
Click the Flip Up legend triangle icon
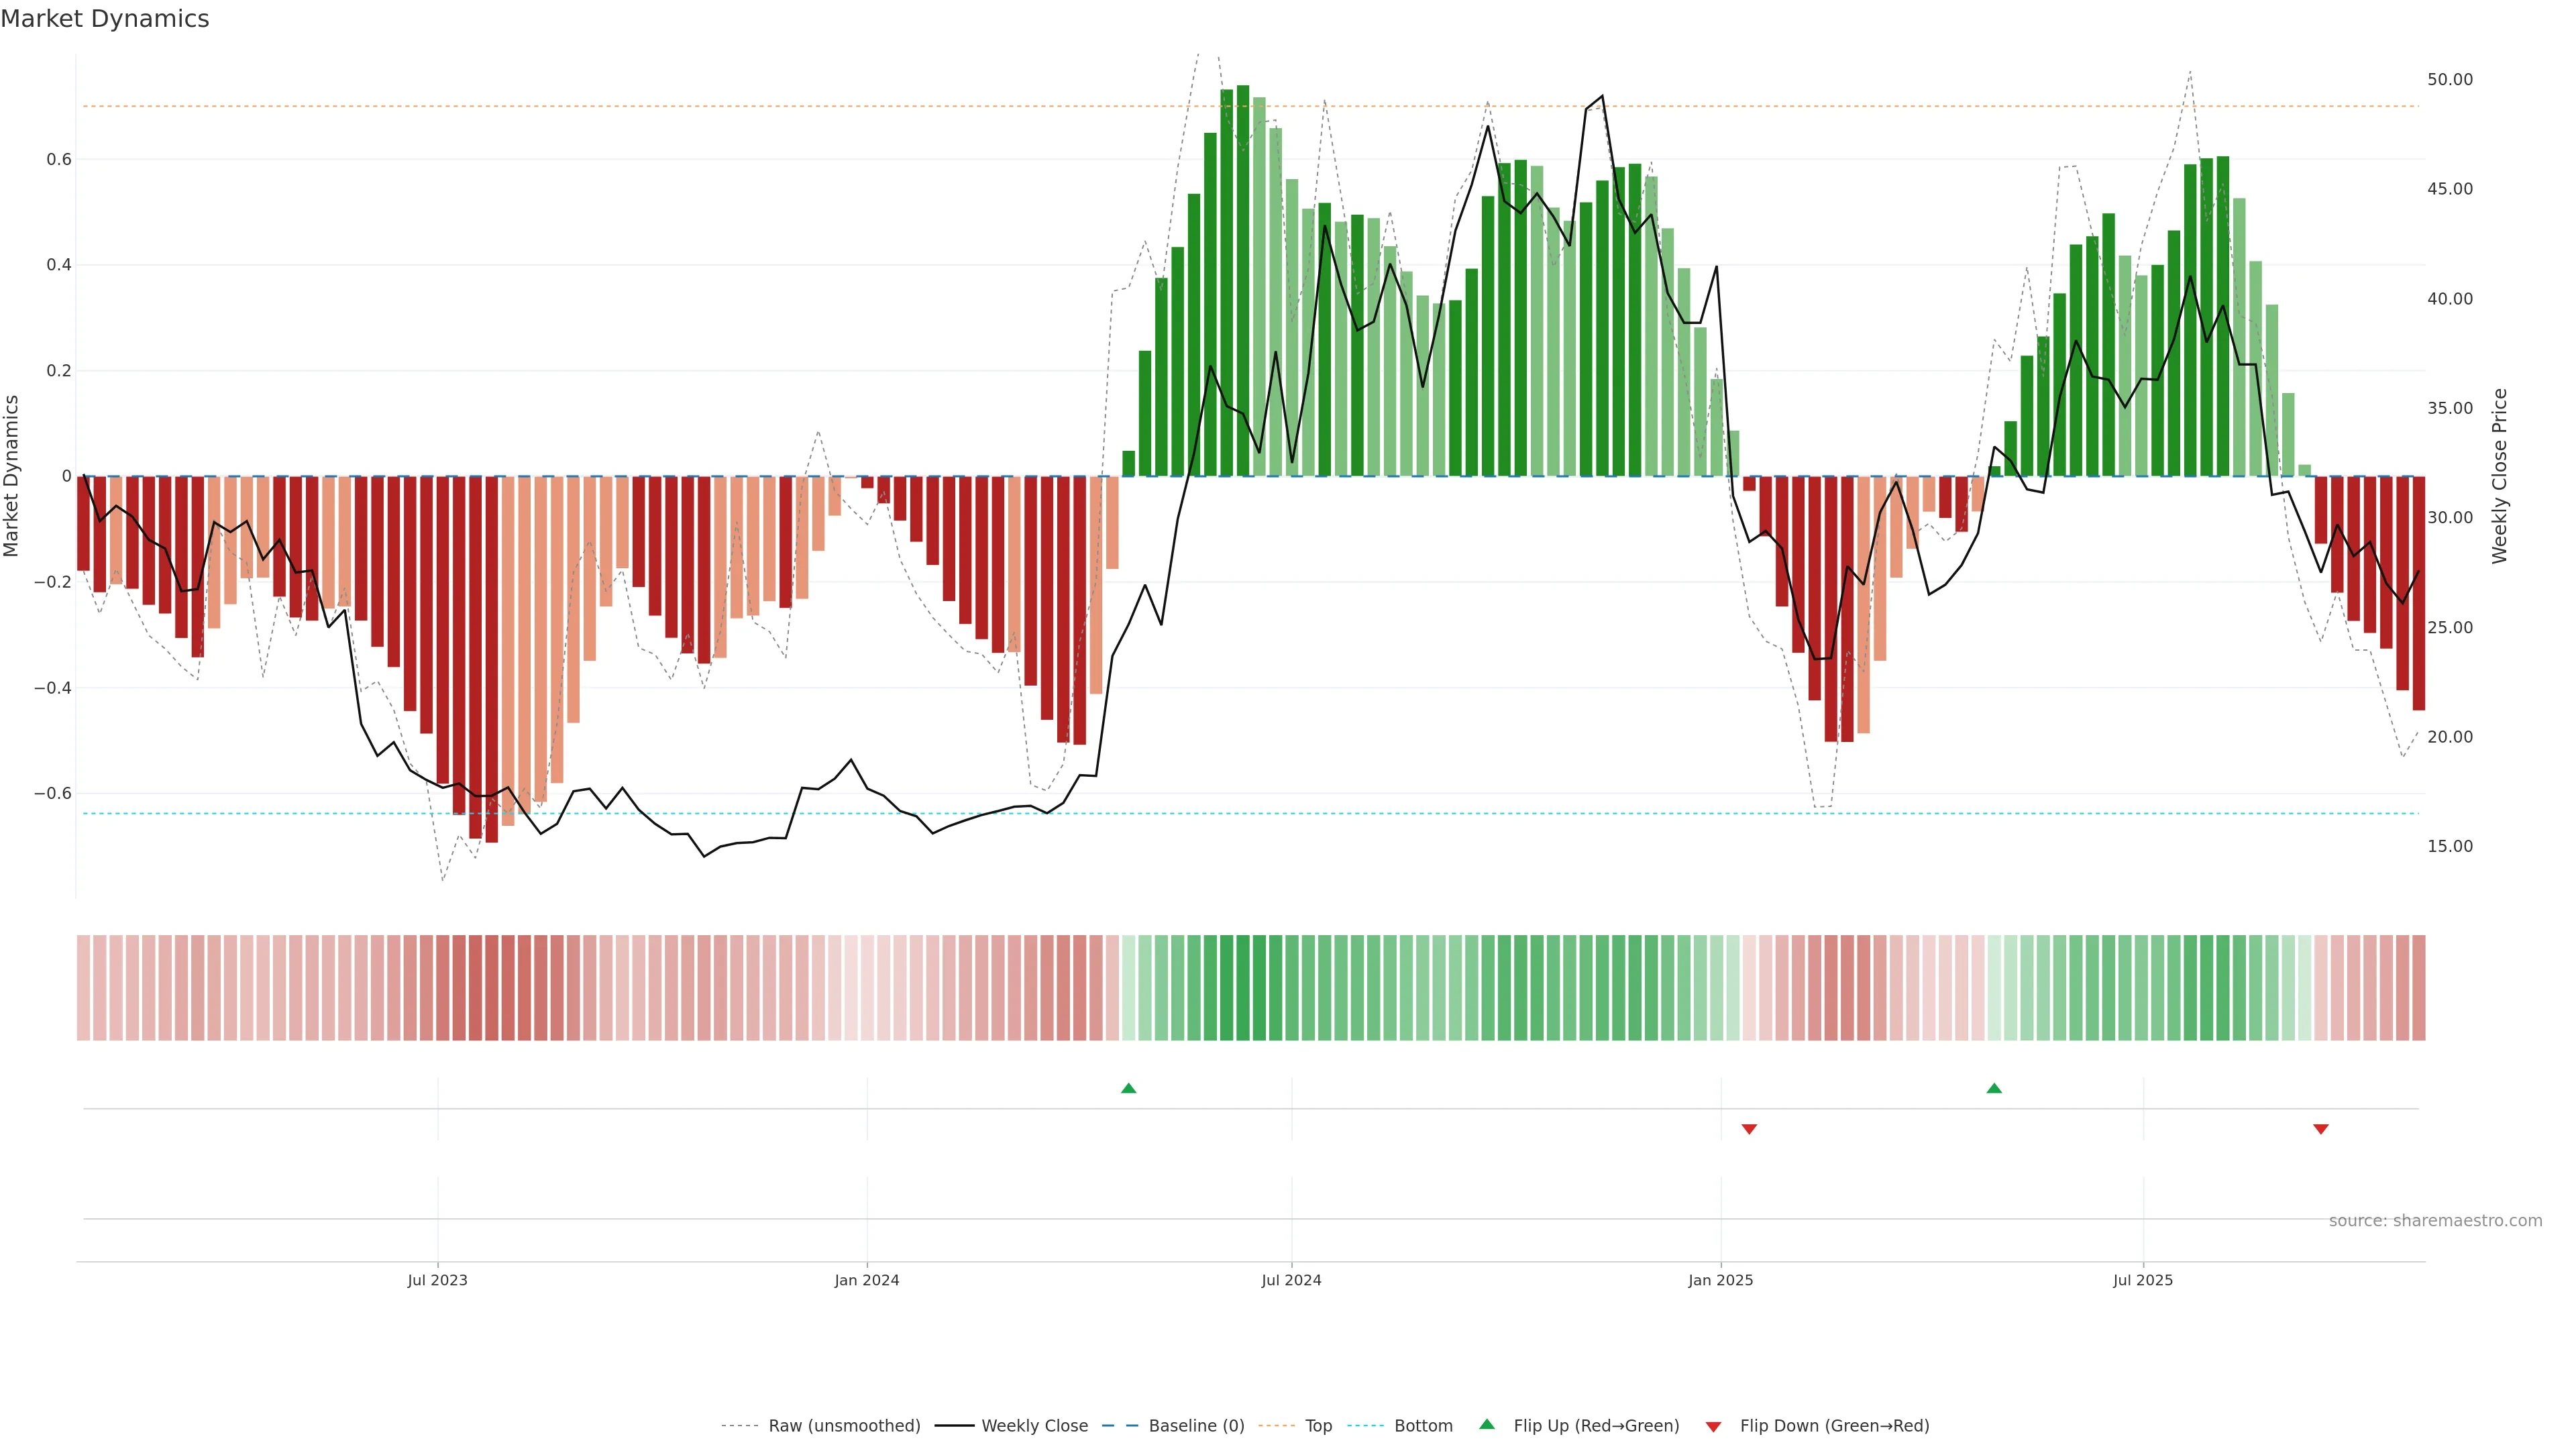(x=1486, y=1424)
